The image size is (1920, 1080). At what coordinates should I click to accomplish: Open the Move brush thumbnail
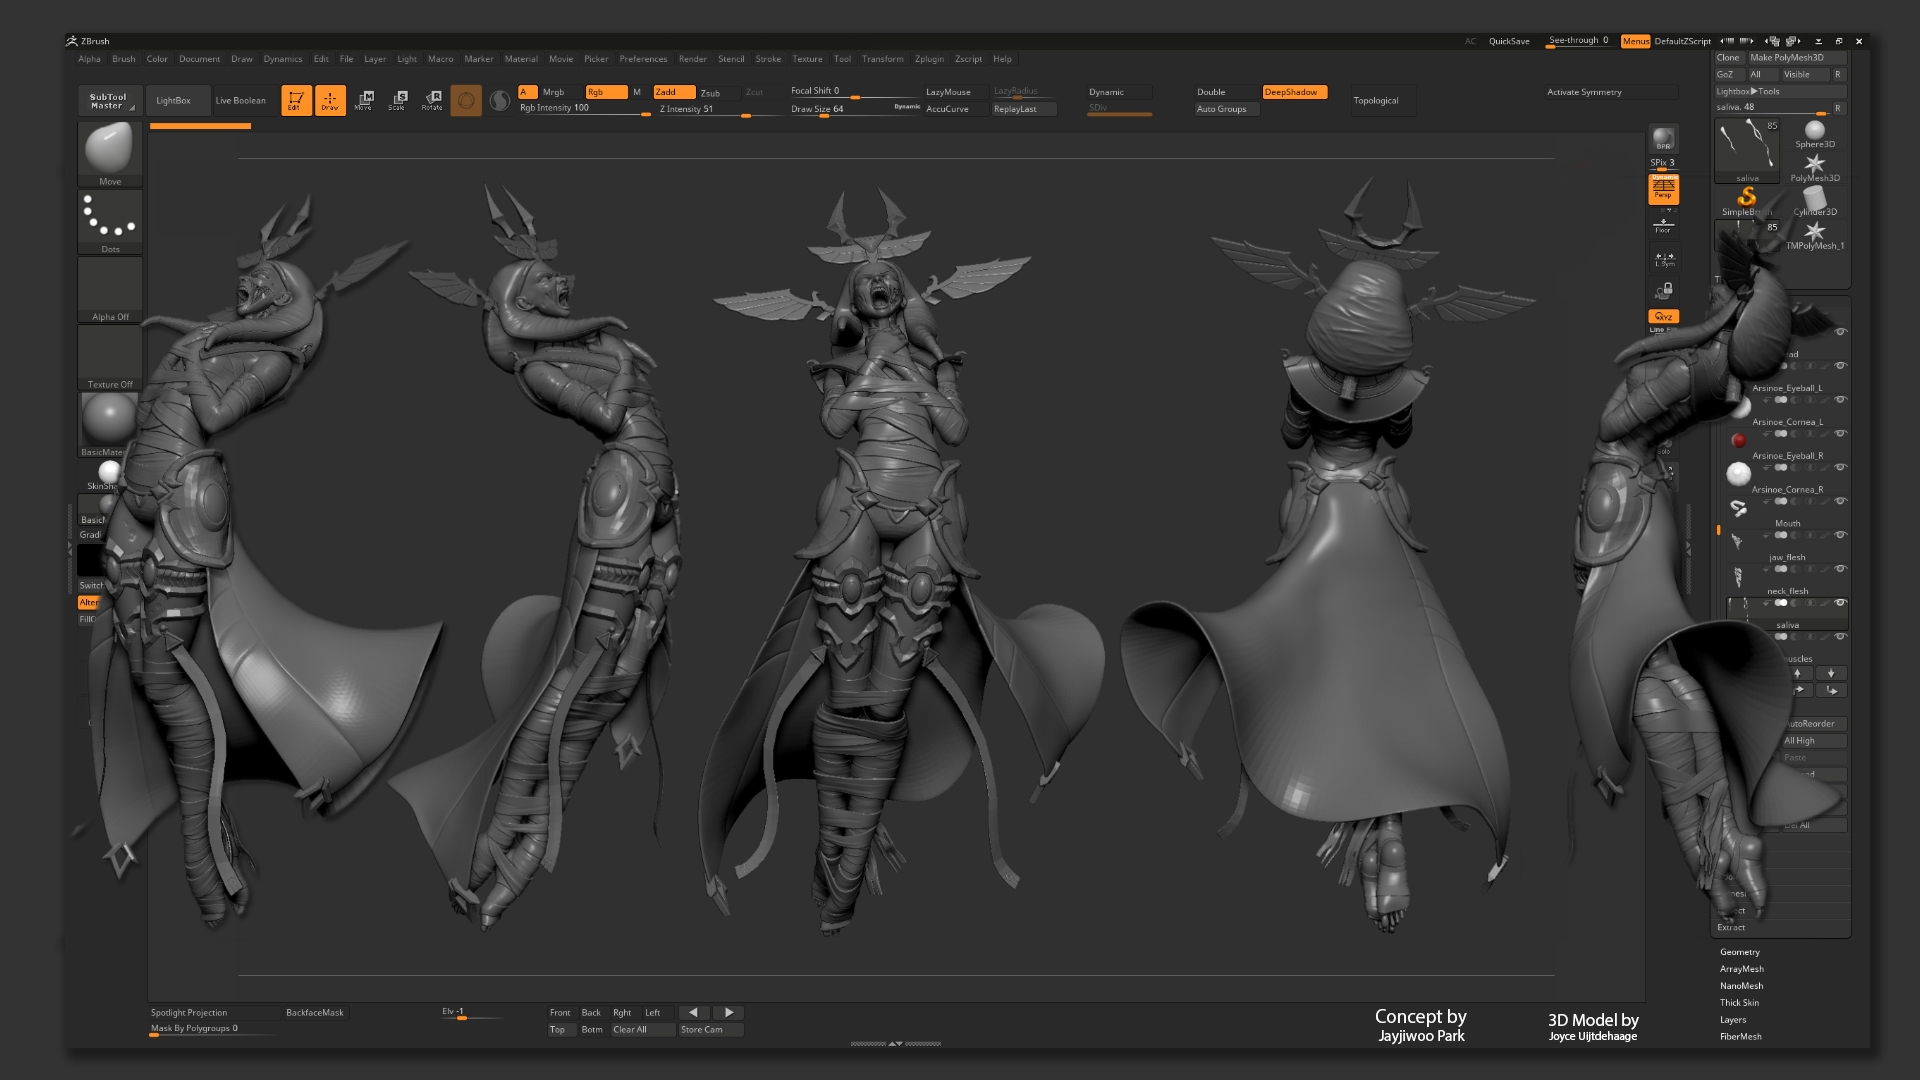pyautogui.click(x=110, y=154)
